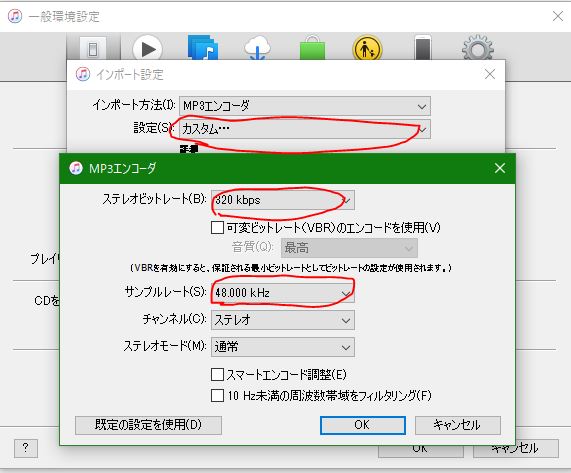Click キャンセル in 一般環境設定 window
This screenshot has width=571, height=473.
tap(516, 449)
